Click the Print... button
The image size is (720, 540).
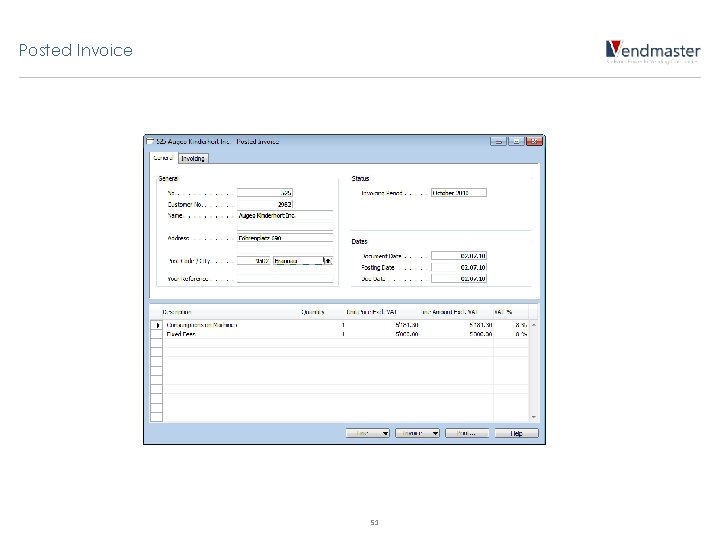pos(467,433)
